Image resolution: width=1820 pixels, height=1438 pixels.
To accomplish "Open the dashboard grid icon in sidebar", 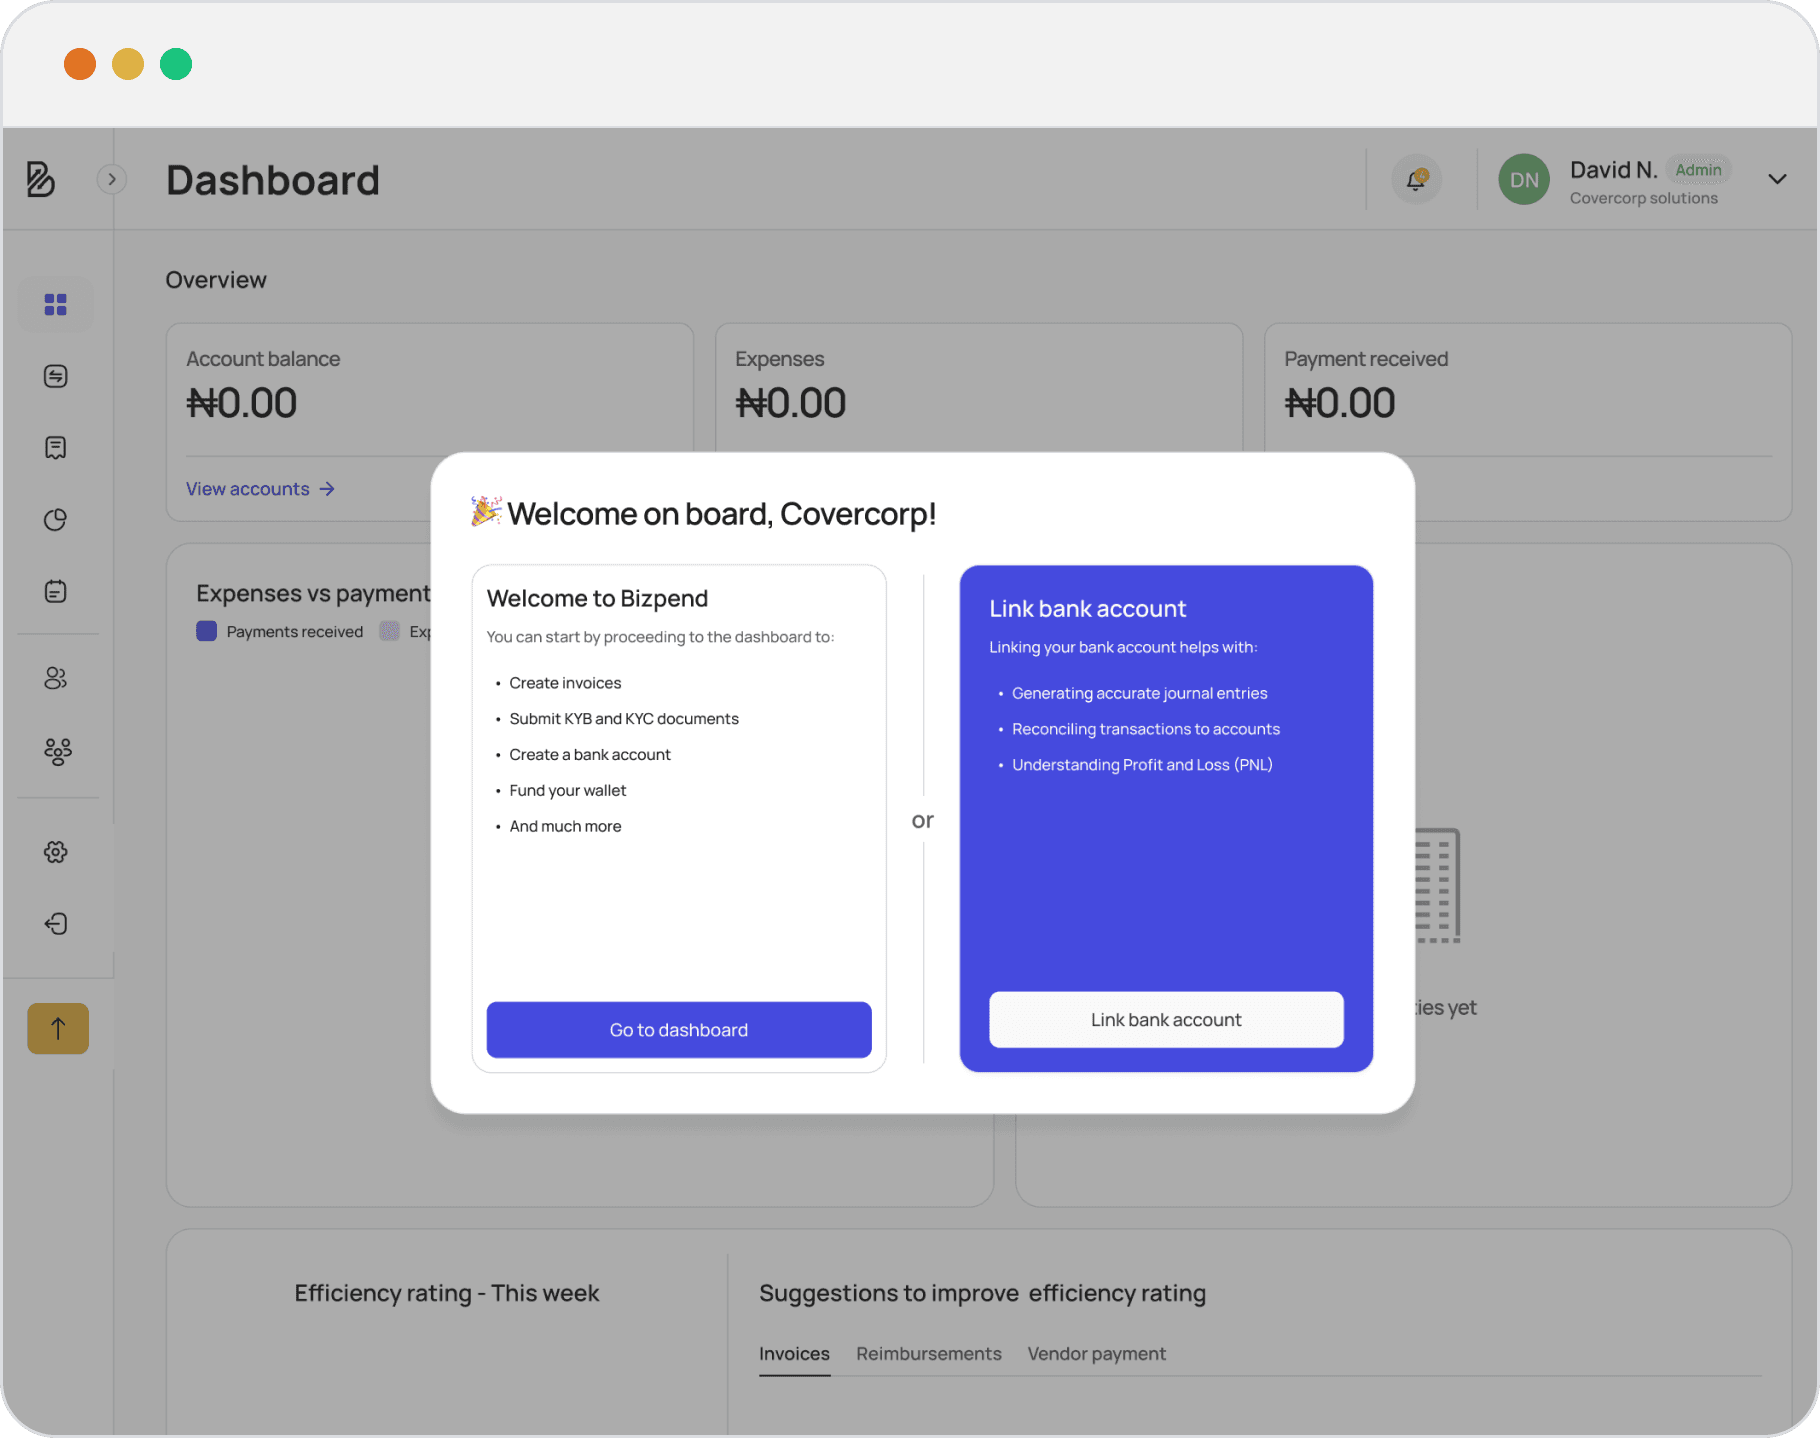I will [56, 304].
